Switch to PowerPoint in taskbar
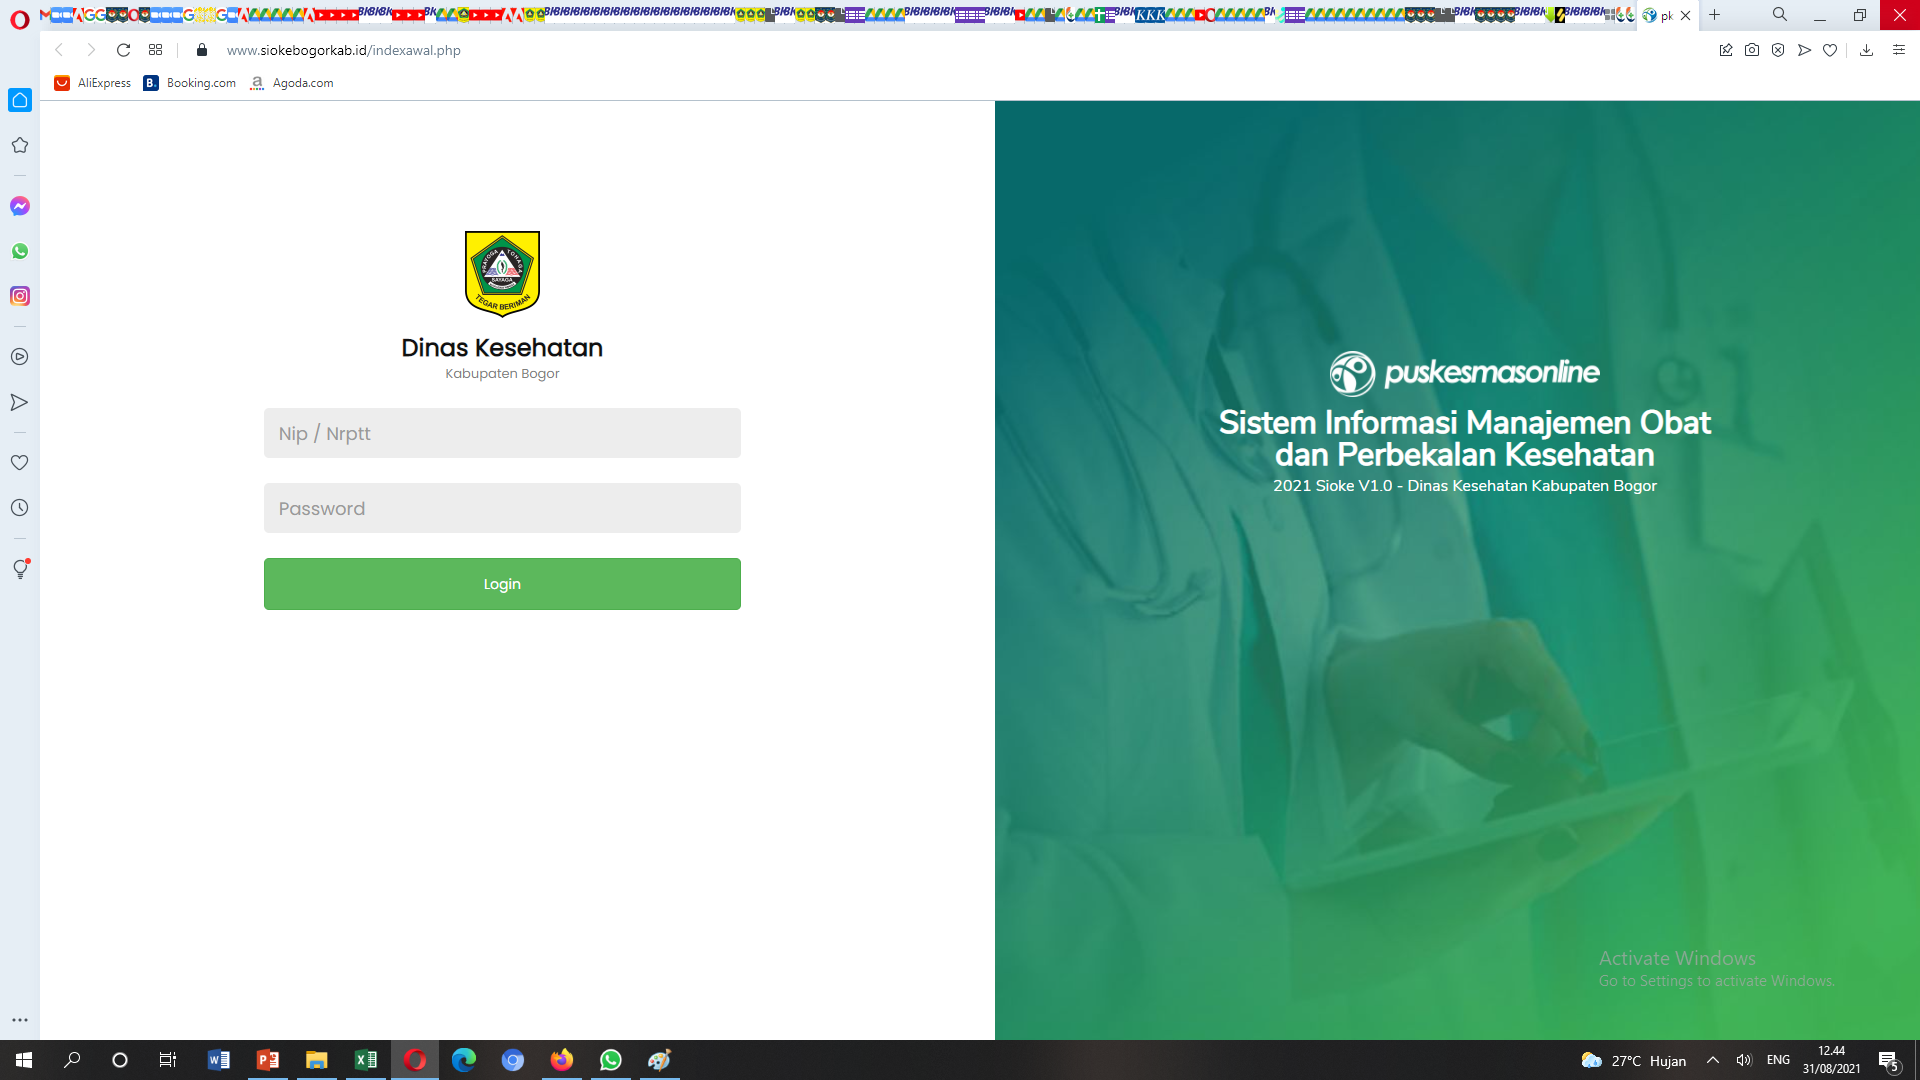This screenshot has height=1080, width=1920. click(268, 1060)
